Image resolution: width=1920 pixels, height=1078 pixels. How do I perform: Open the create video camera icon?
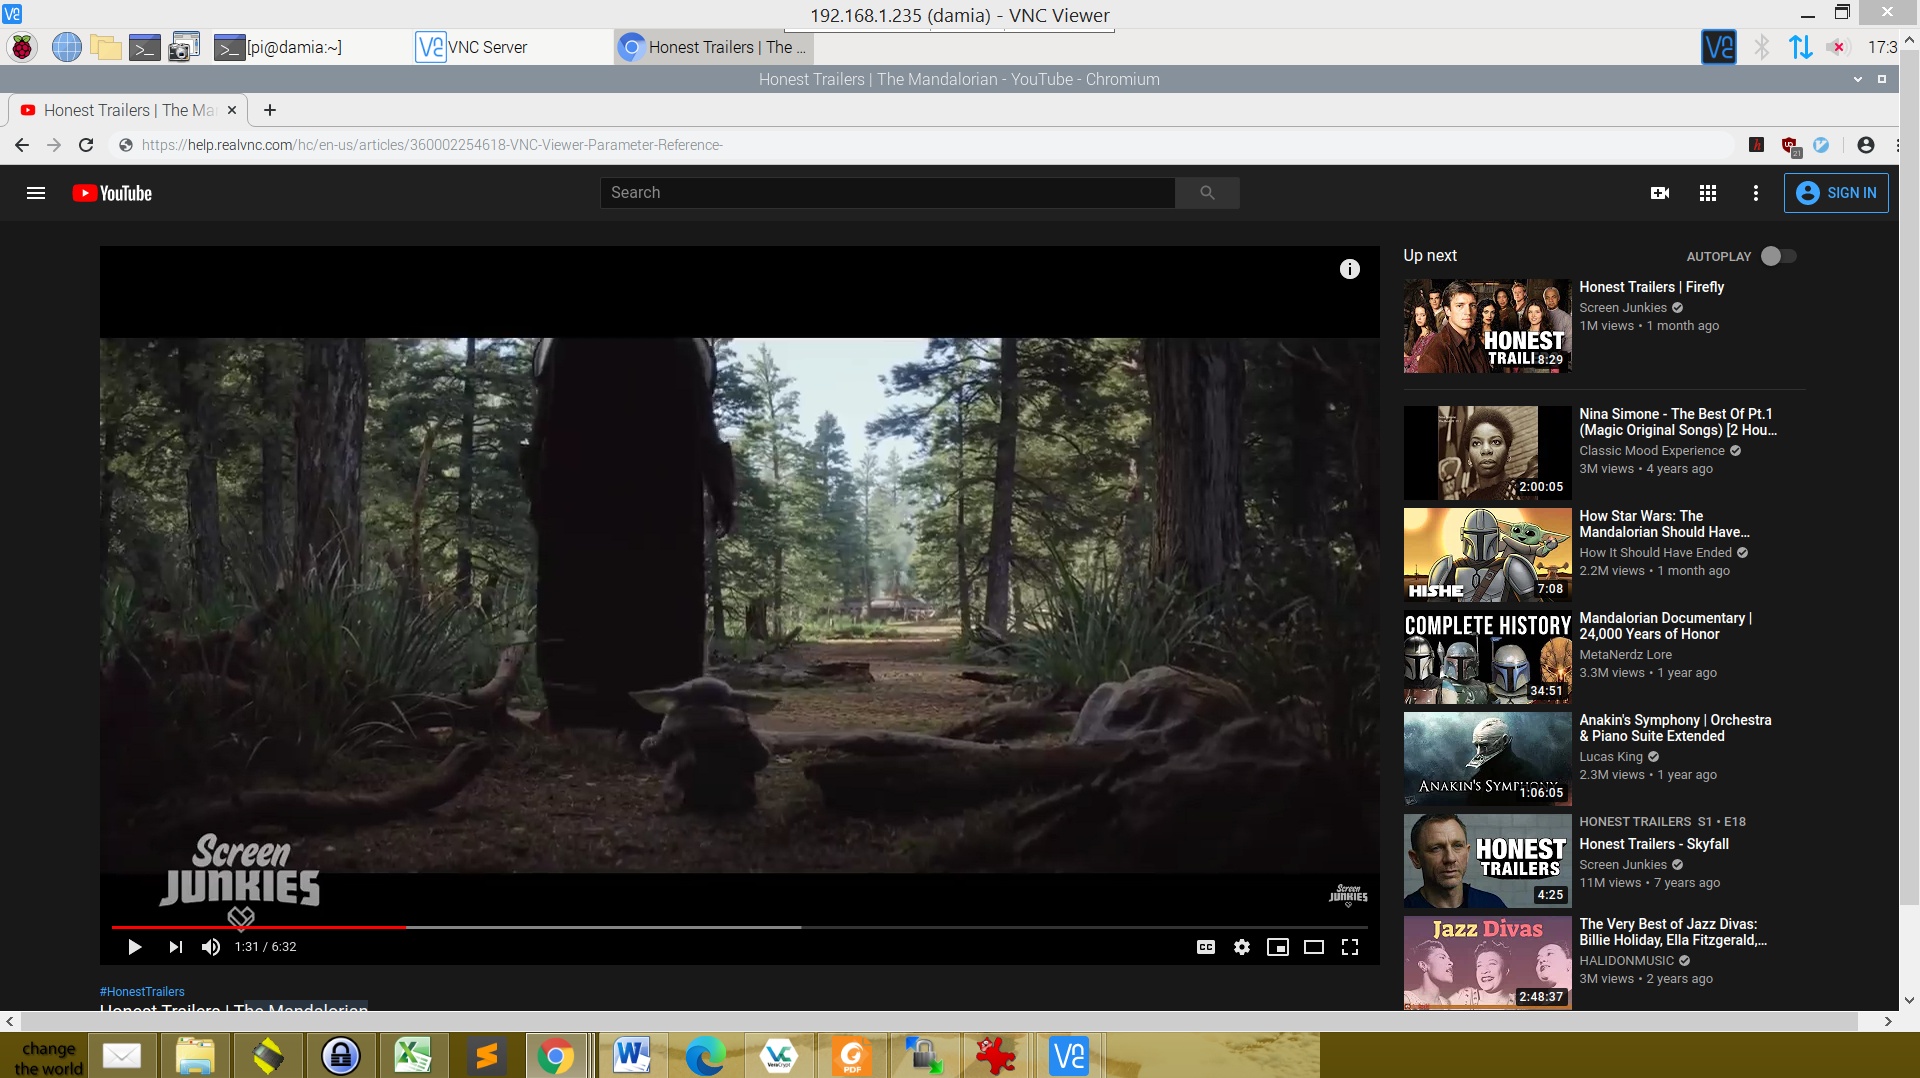[x=1660, y=193]
